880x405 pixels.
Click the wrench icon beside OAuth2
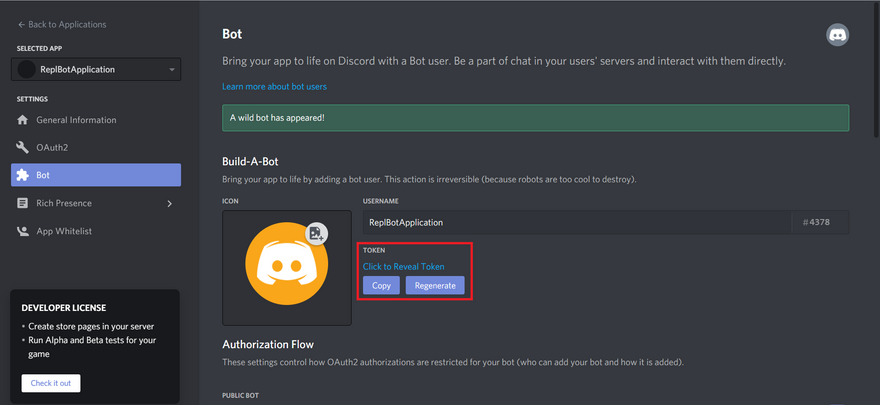(x=23, y=148)
